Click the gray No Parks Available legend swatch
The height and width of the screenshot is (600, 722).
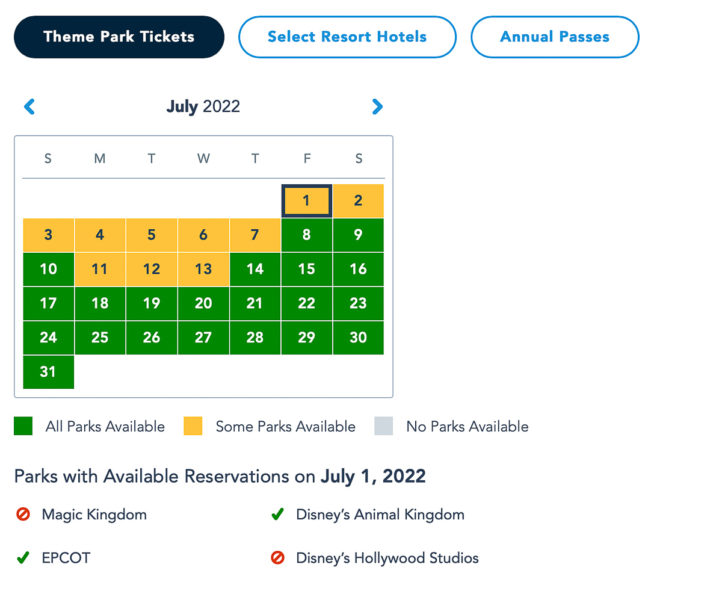(384, 426)
